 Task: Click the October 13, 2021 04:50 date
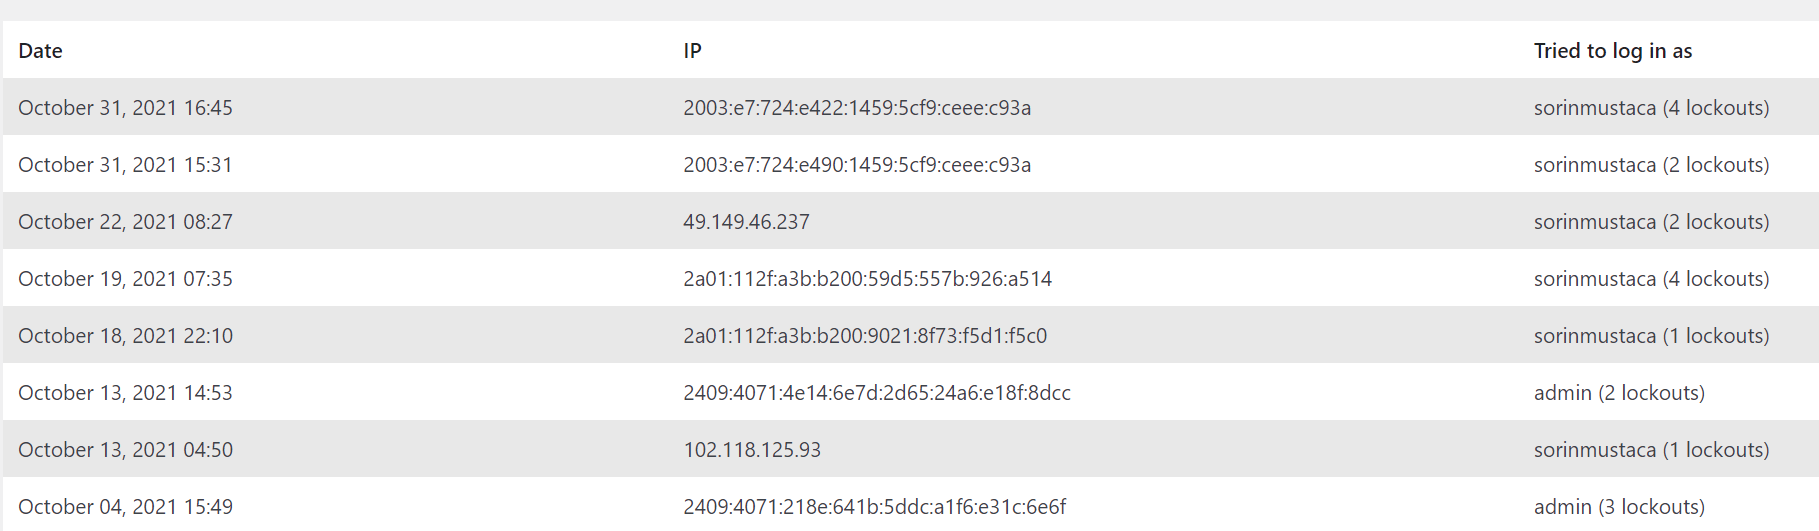tap(125, 450)
